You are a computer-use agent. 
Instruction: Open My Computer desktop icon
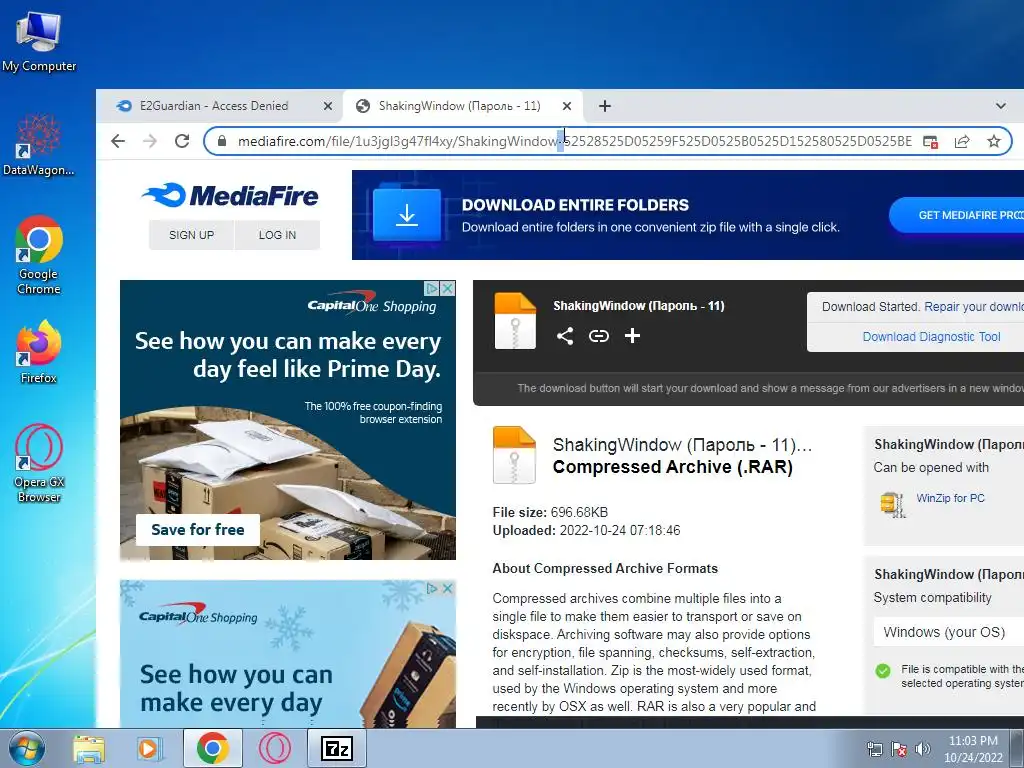pyautogui.click(x=39, y=40)
